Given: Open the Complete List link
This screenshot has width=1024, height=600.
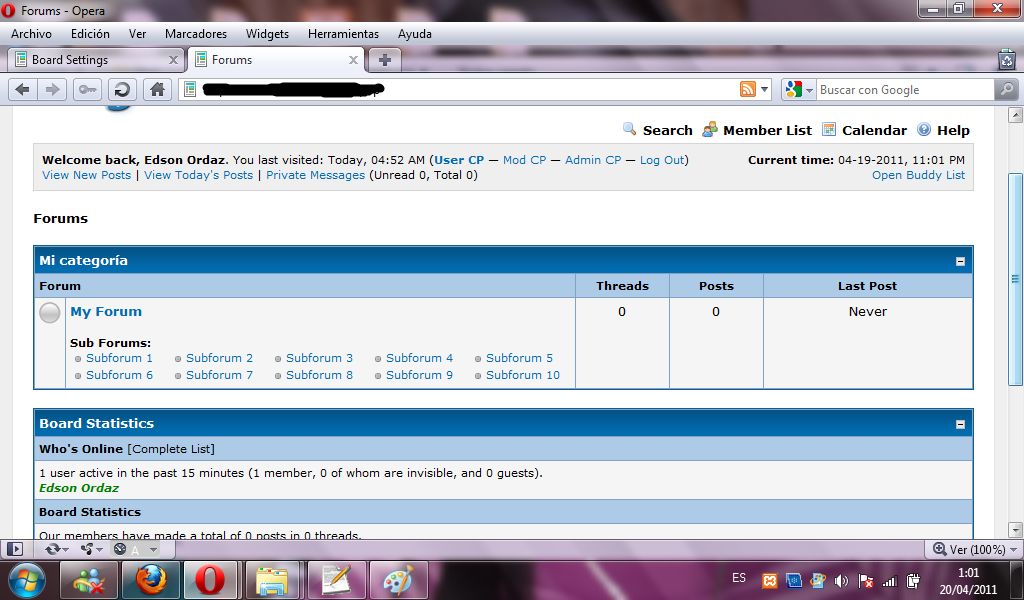Looking at the screenshot, I should [171, 449].
